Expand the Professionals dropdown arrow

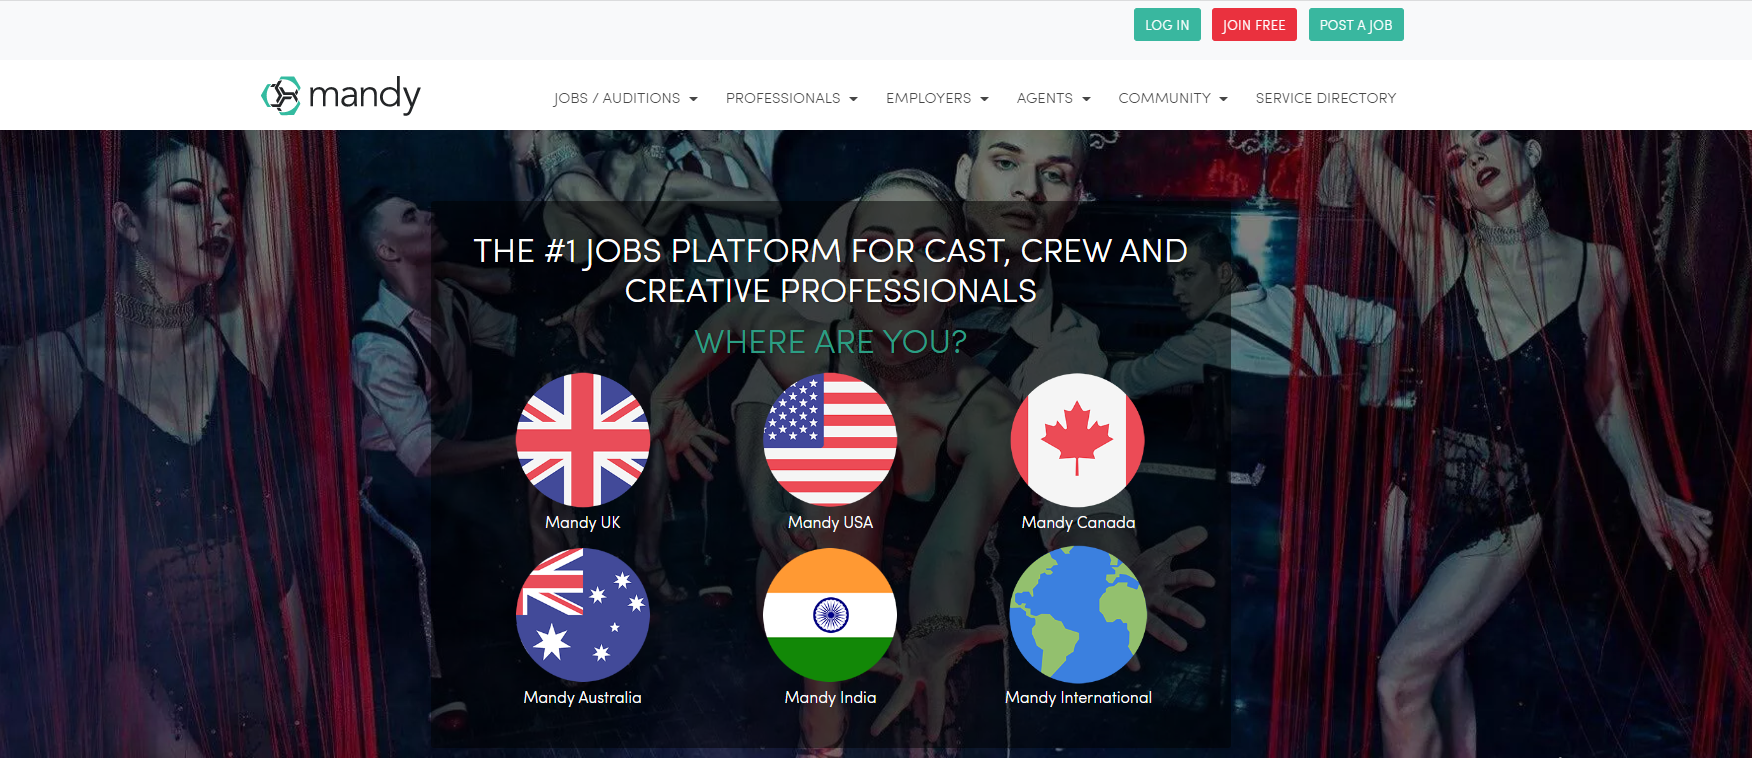tap(853, 99)
